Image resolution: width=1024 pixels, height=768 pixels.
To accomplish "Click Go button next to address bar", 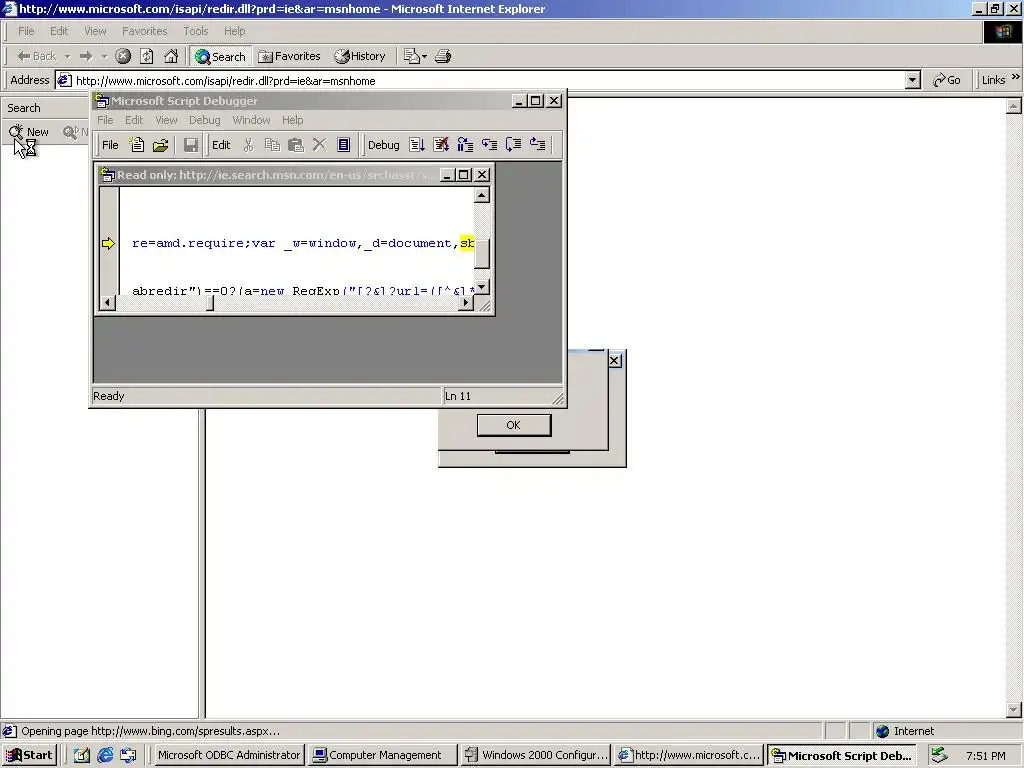I will point(947,80).
